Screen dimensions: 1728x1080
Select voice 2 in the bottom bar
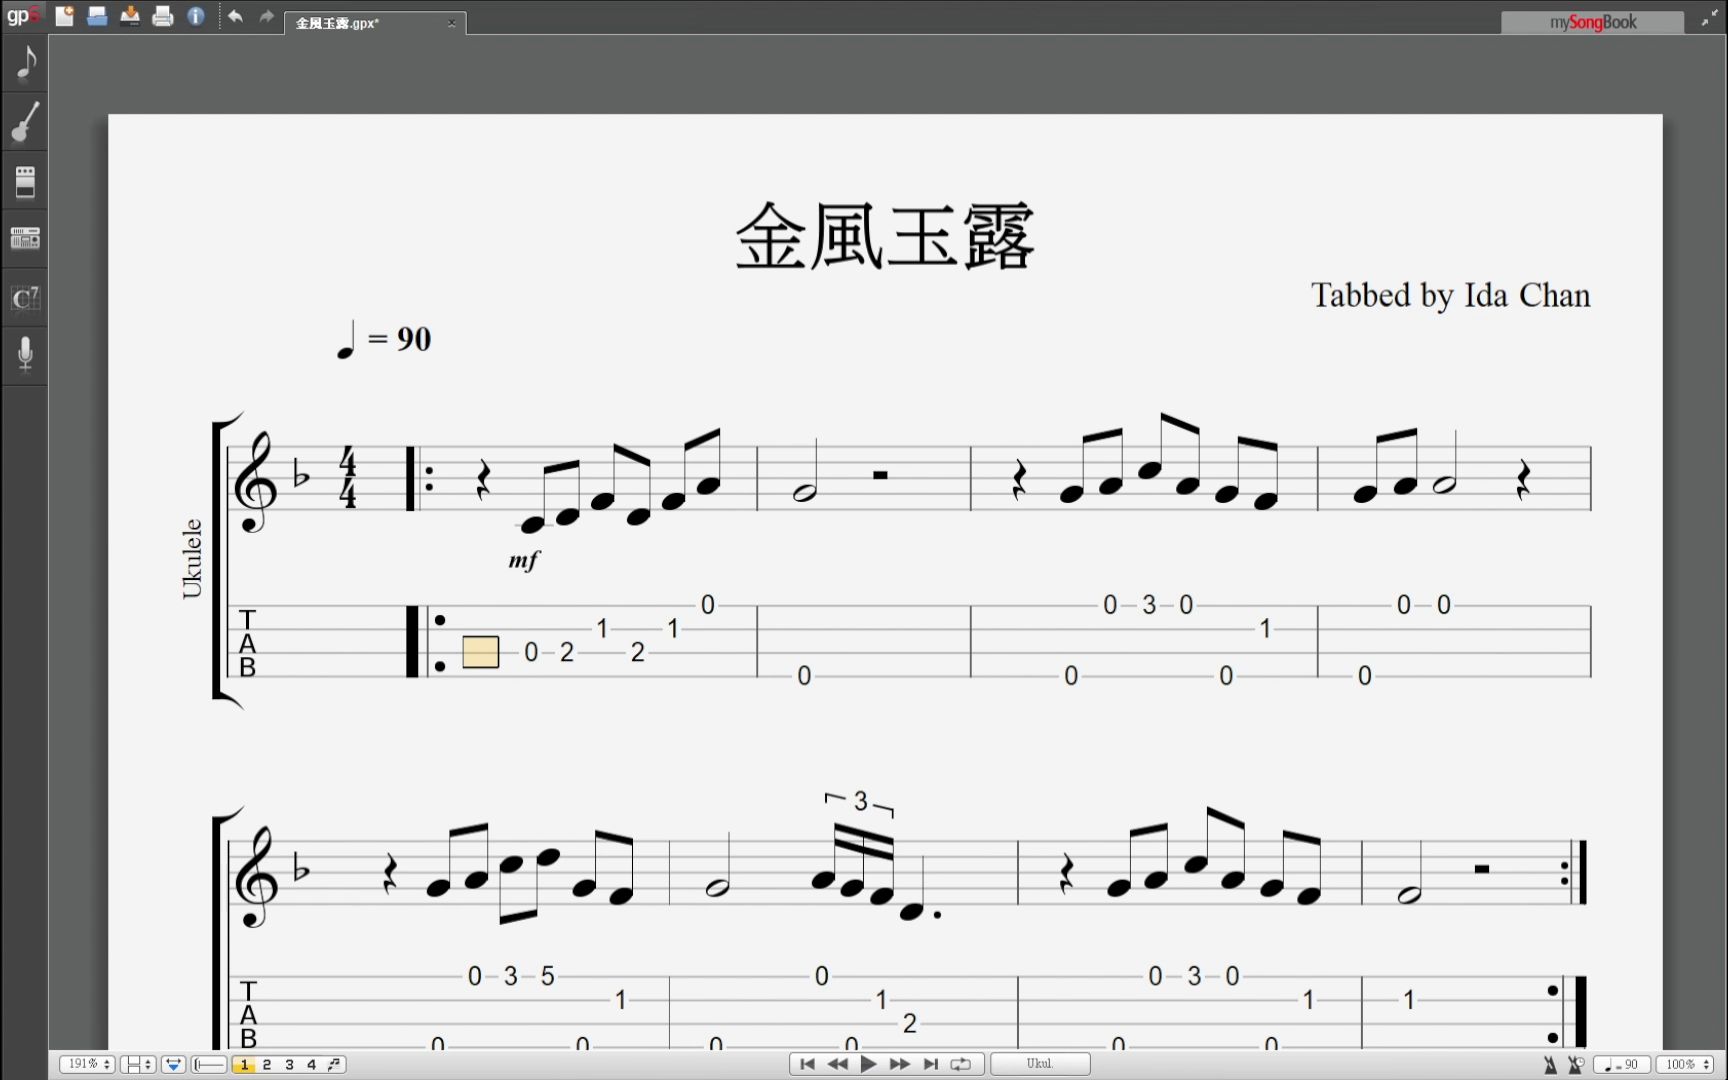tap(267, 1064)
